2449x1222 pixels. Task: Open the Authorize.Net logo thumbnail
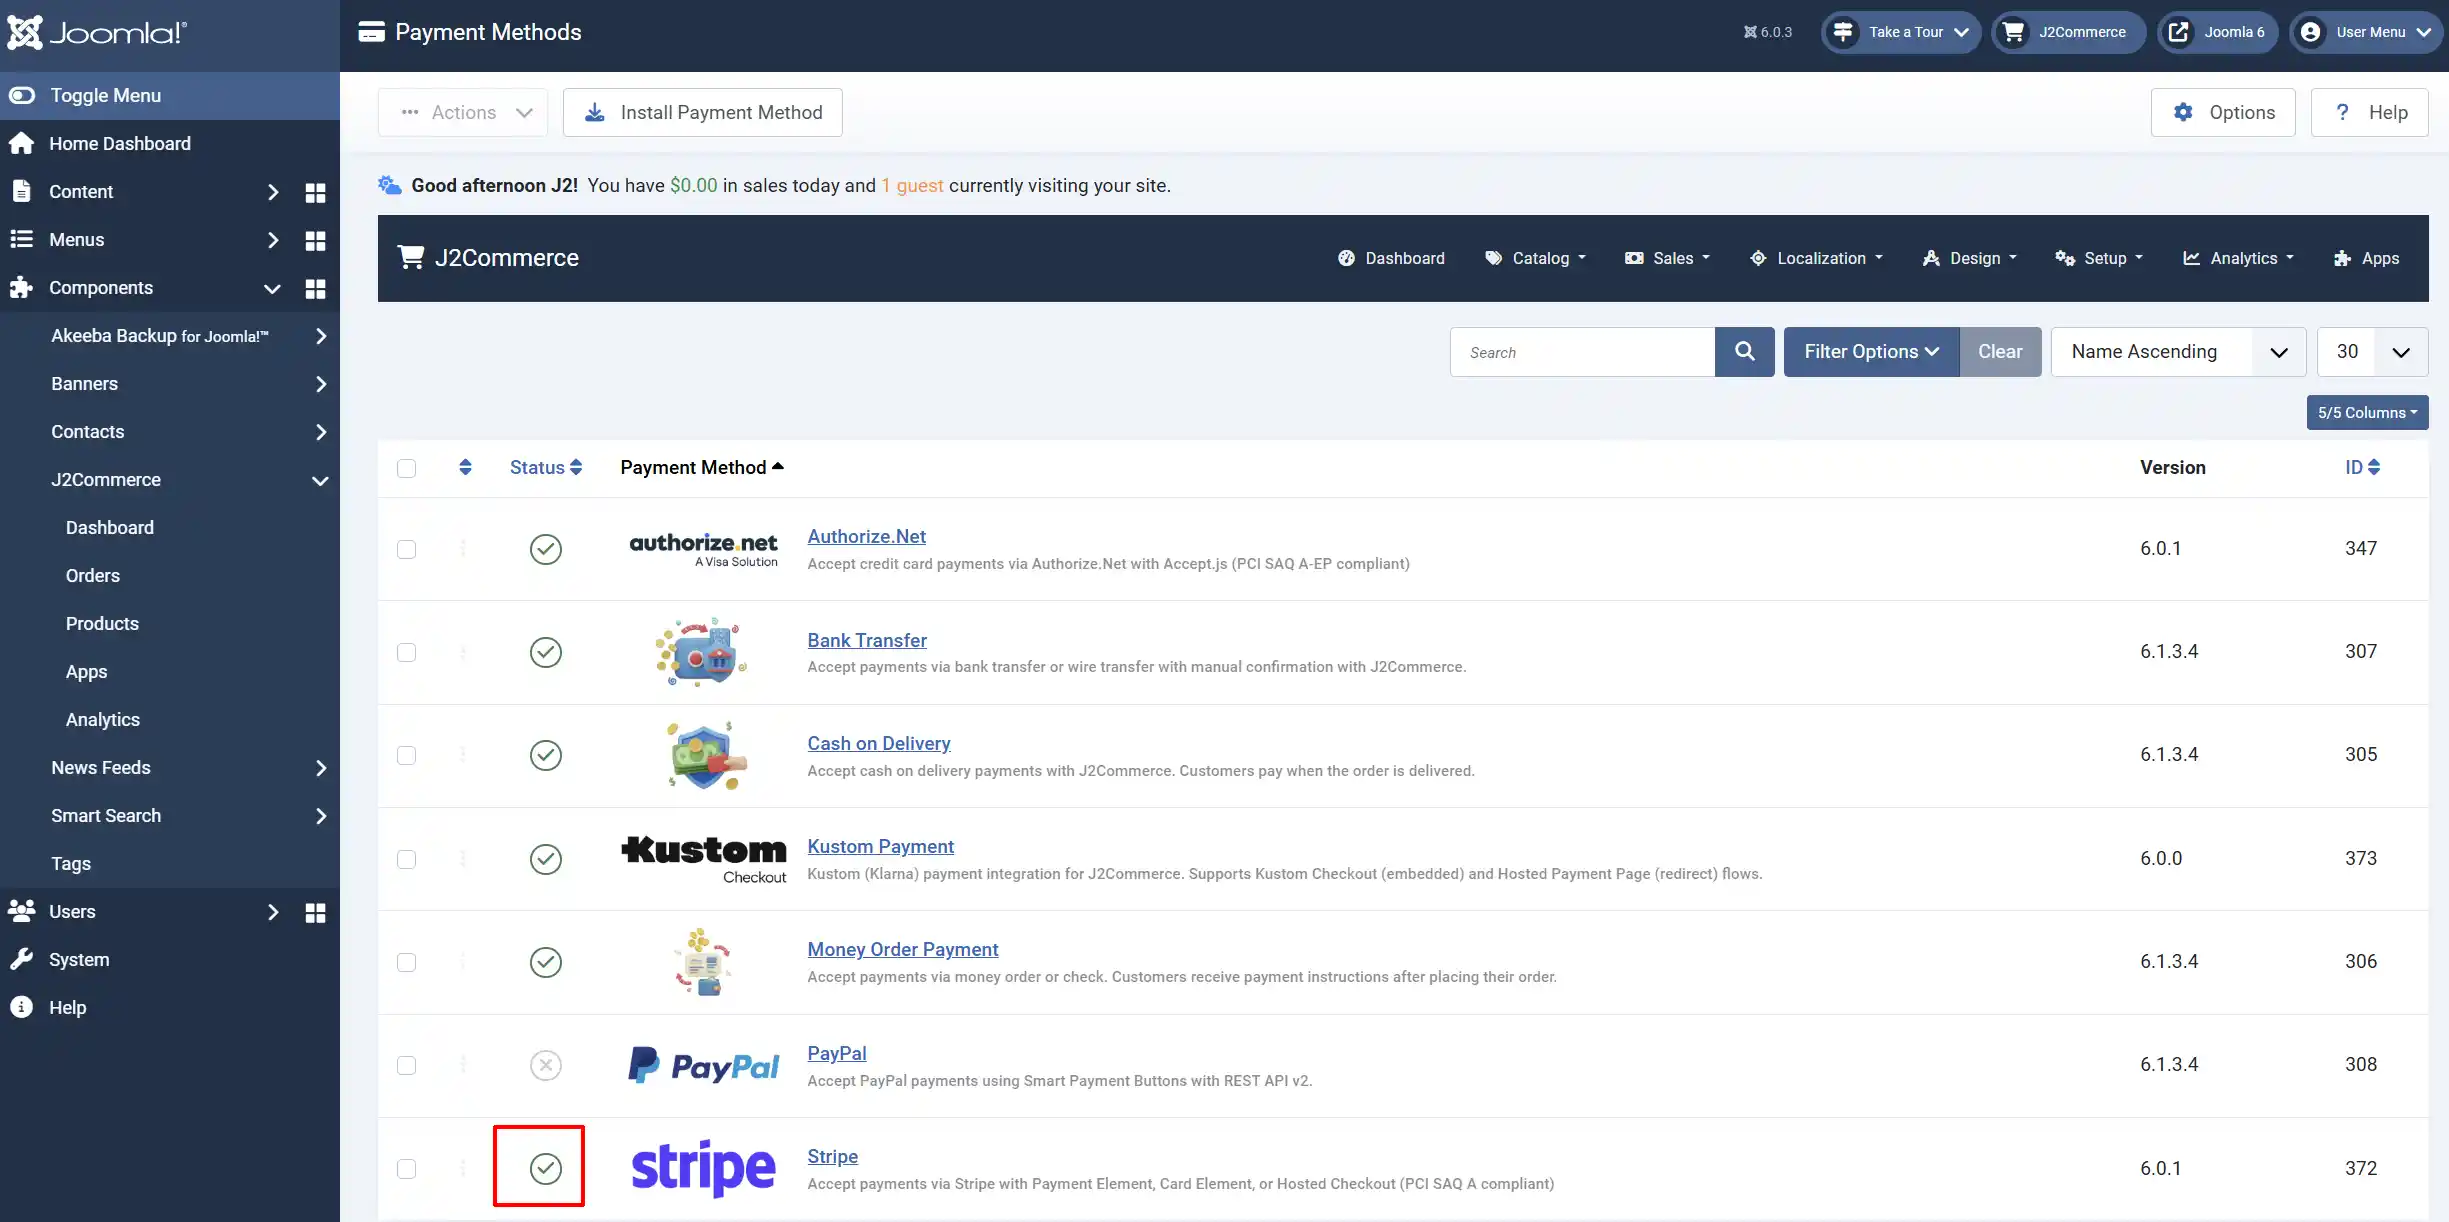(x=703, y=549)
